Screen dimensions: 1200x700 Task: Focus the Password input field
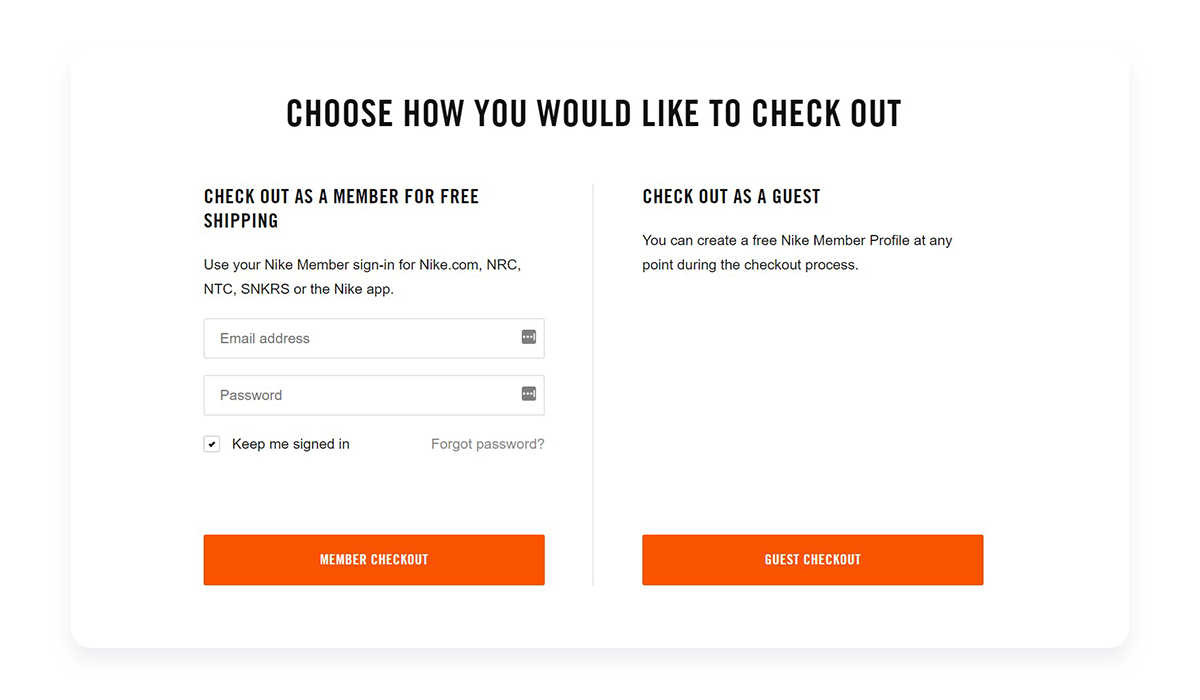[x=374, y=395]
